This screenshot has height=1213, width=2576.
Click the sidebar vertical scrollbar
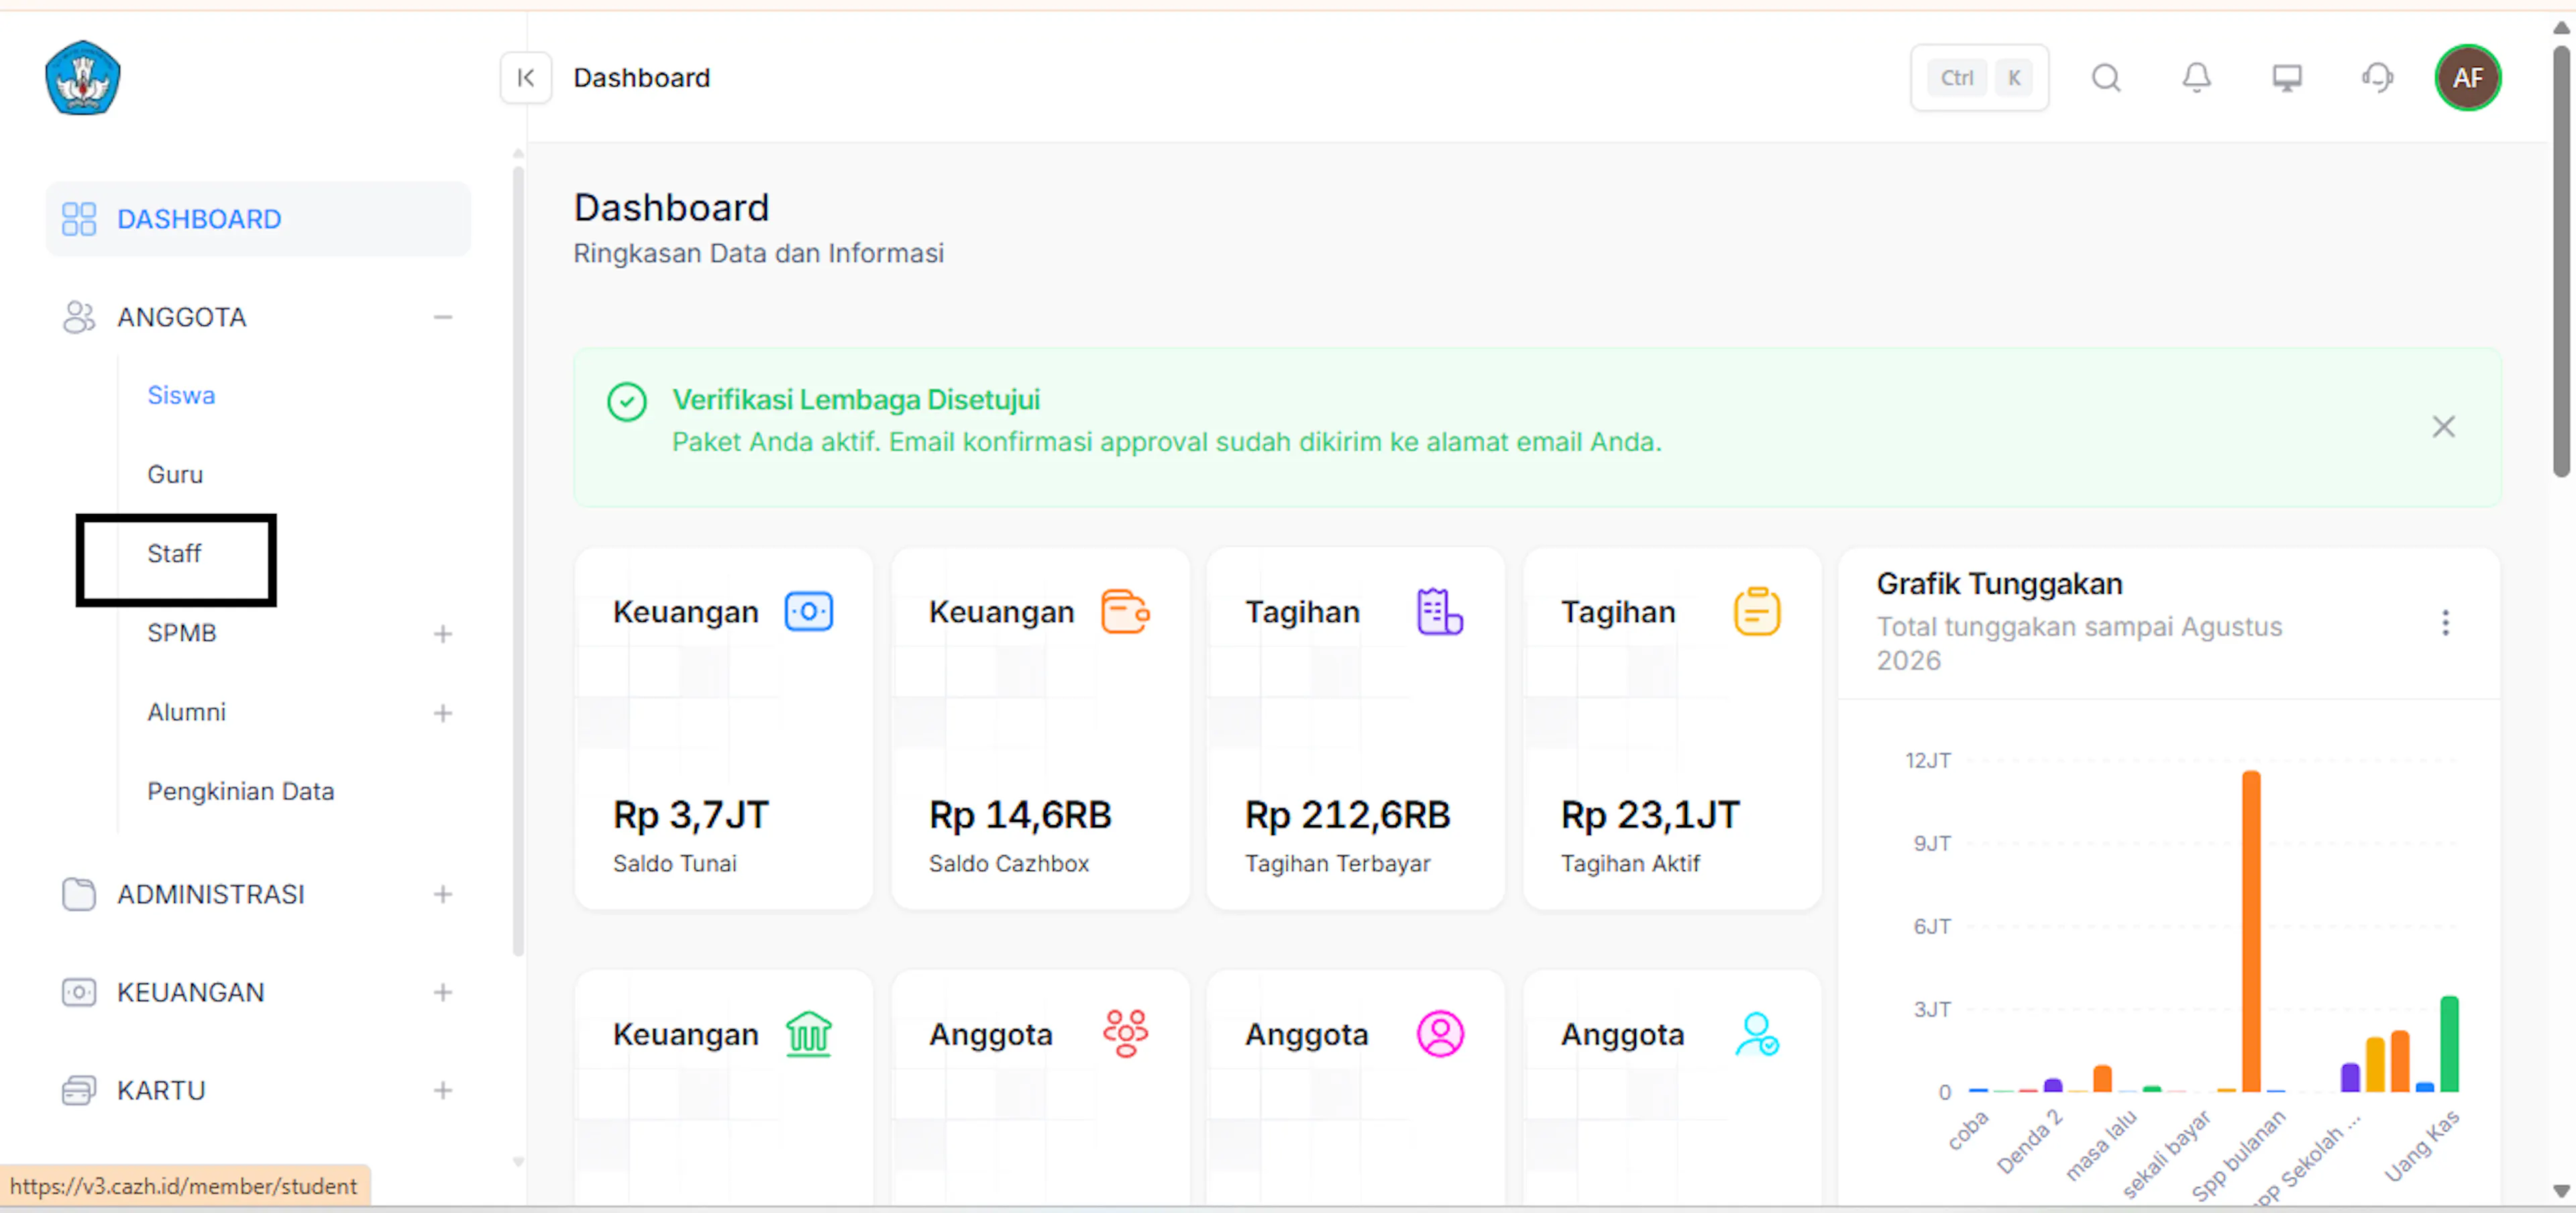click(518, 560)
